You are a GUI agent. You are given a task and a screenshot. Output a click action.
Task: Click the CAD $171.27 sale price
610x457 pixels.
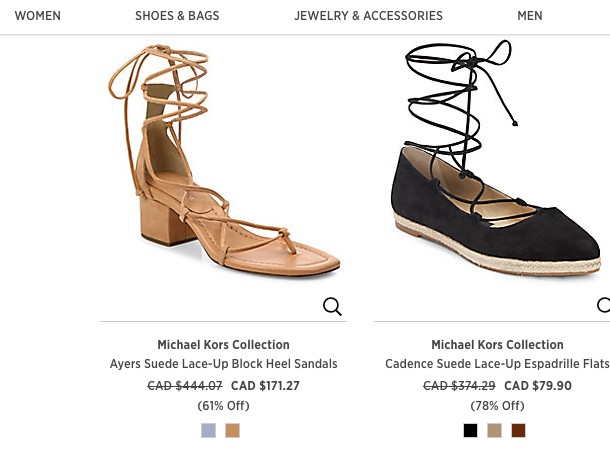265,386
